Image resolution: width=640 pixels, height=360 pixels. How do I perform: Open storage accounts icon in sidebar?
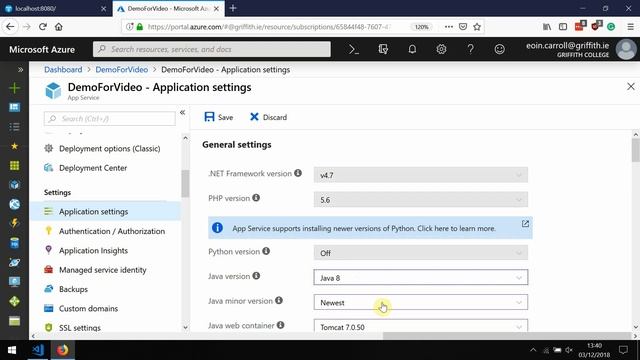14,321
